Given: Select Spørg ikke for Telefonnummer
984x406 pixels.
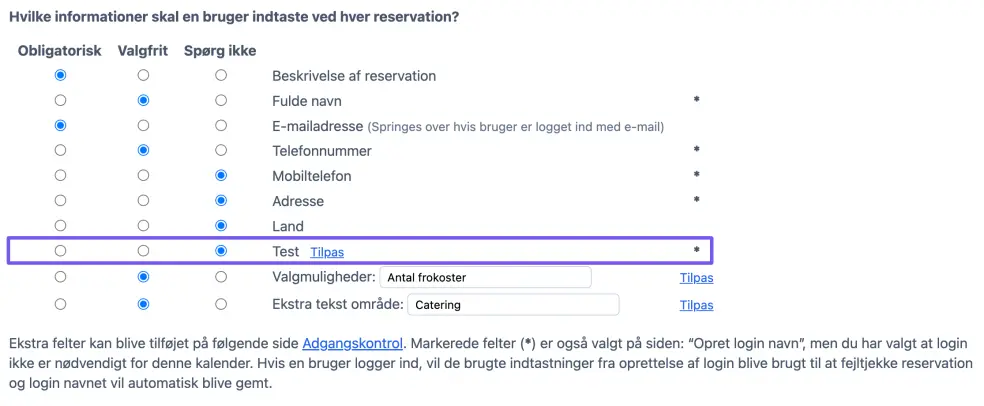Looking at the screenshot, I should tap(221, 151).
